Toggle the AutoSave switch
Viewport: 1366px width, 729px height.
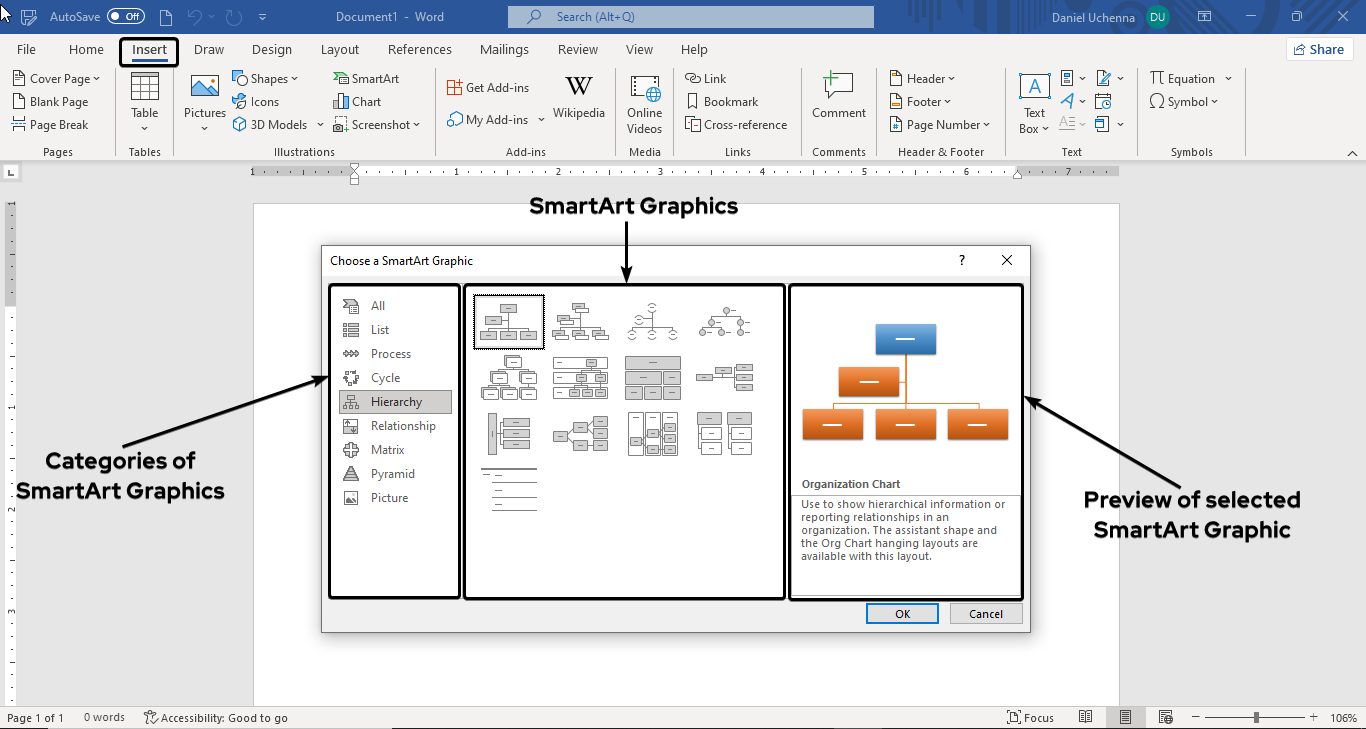[126, 17]
